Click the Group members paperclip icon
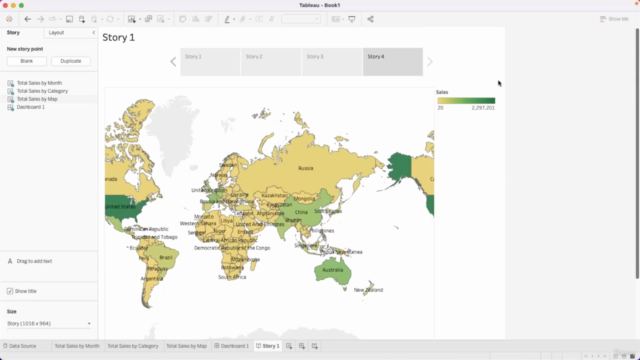The width and height of the screenshot is (640, 360). coord(243,19)
